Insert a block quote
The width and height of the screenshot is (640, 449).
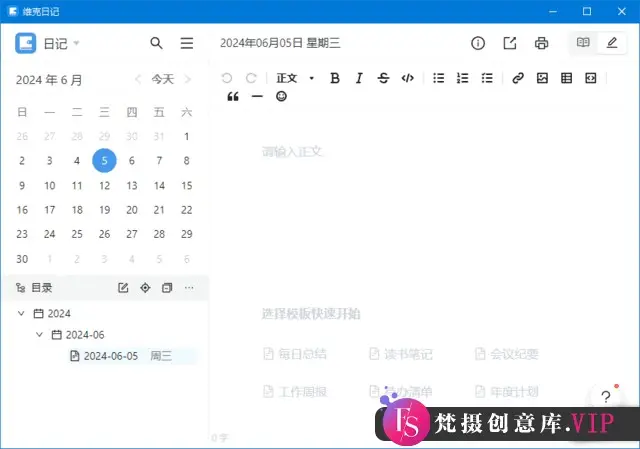point(233,97)
